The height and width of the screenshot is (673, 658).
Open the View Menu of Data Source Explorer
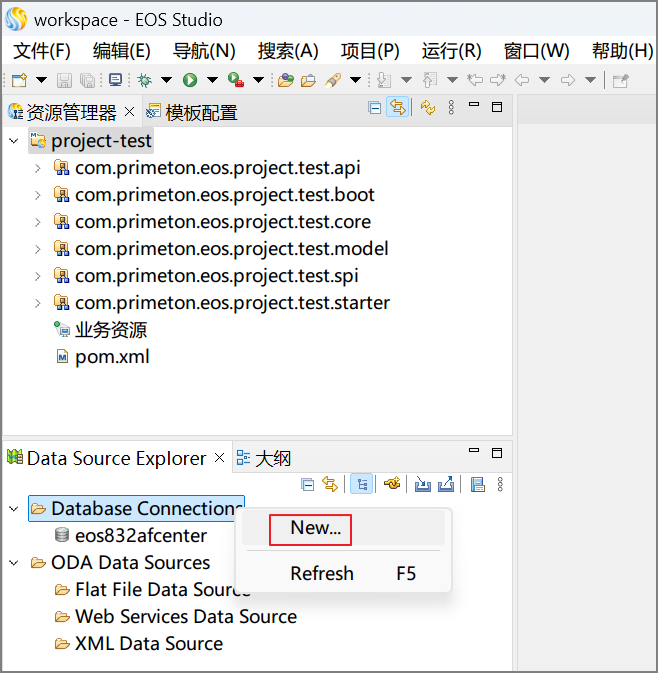pos(500,484)
